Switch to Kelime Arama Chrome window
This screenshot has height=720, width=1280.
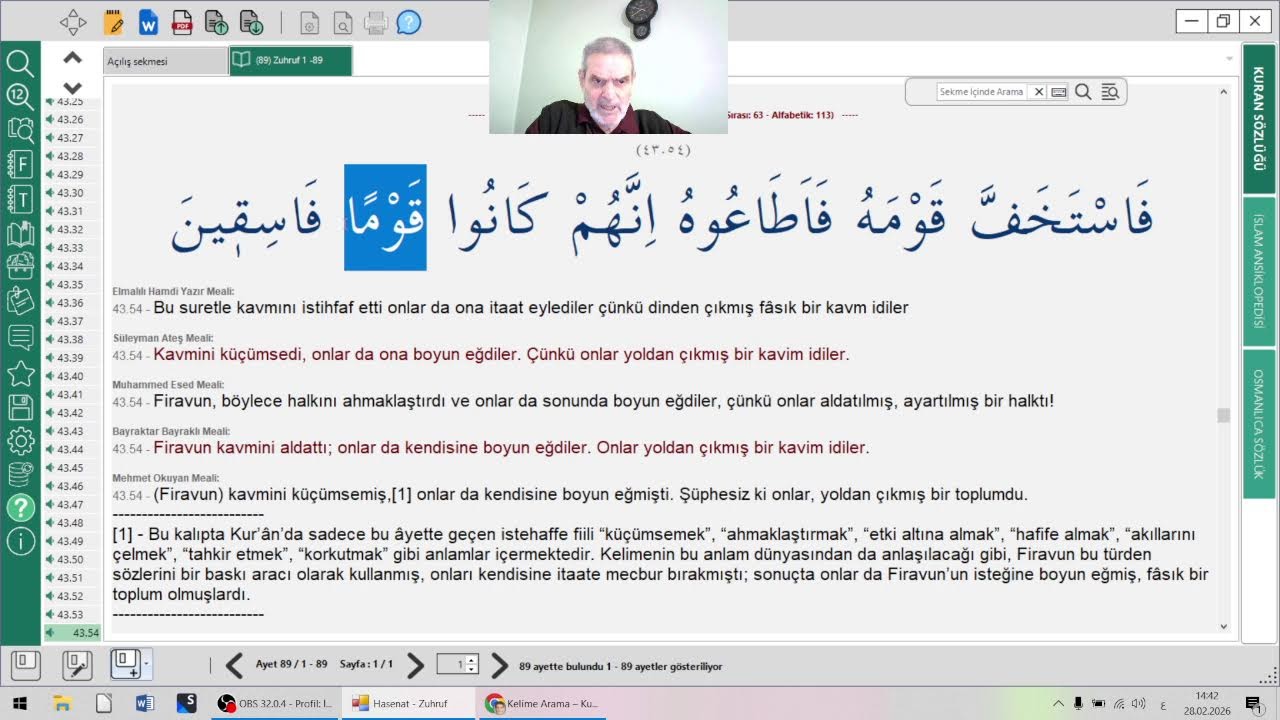(541, 704)
